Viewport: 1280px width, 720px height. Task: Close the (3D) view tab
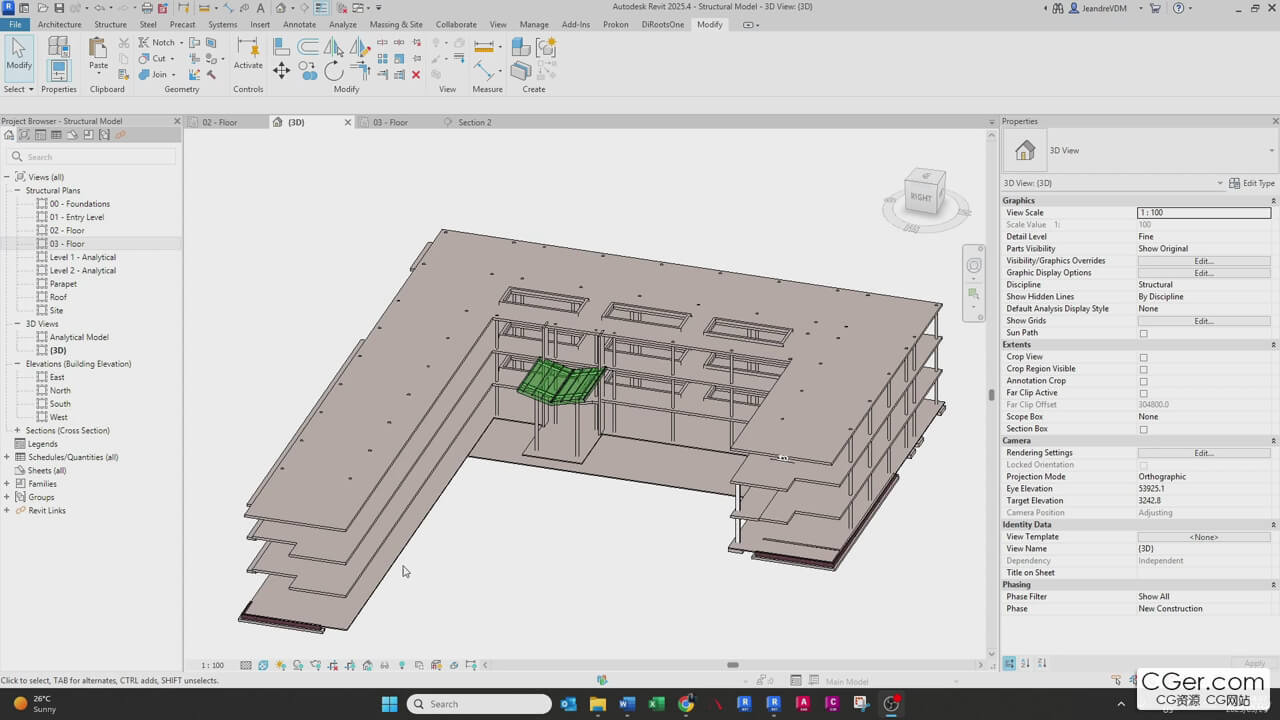coord(348,122)
